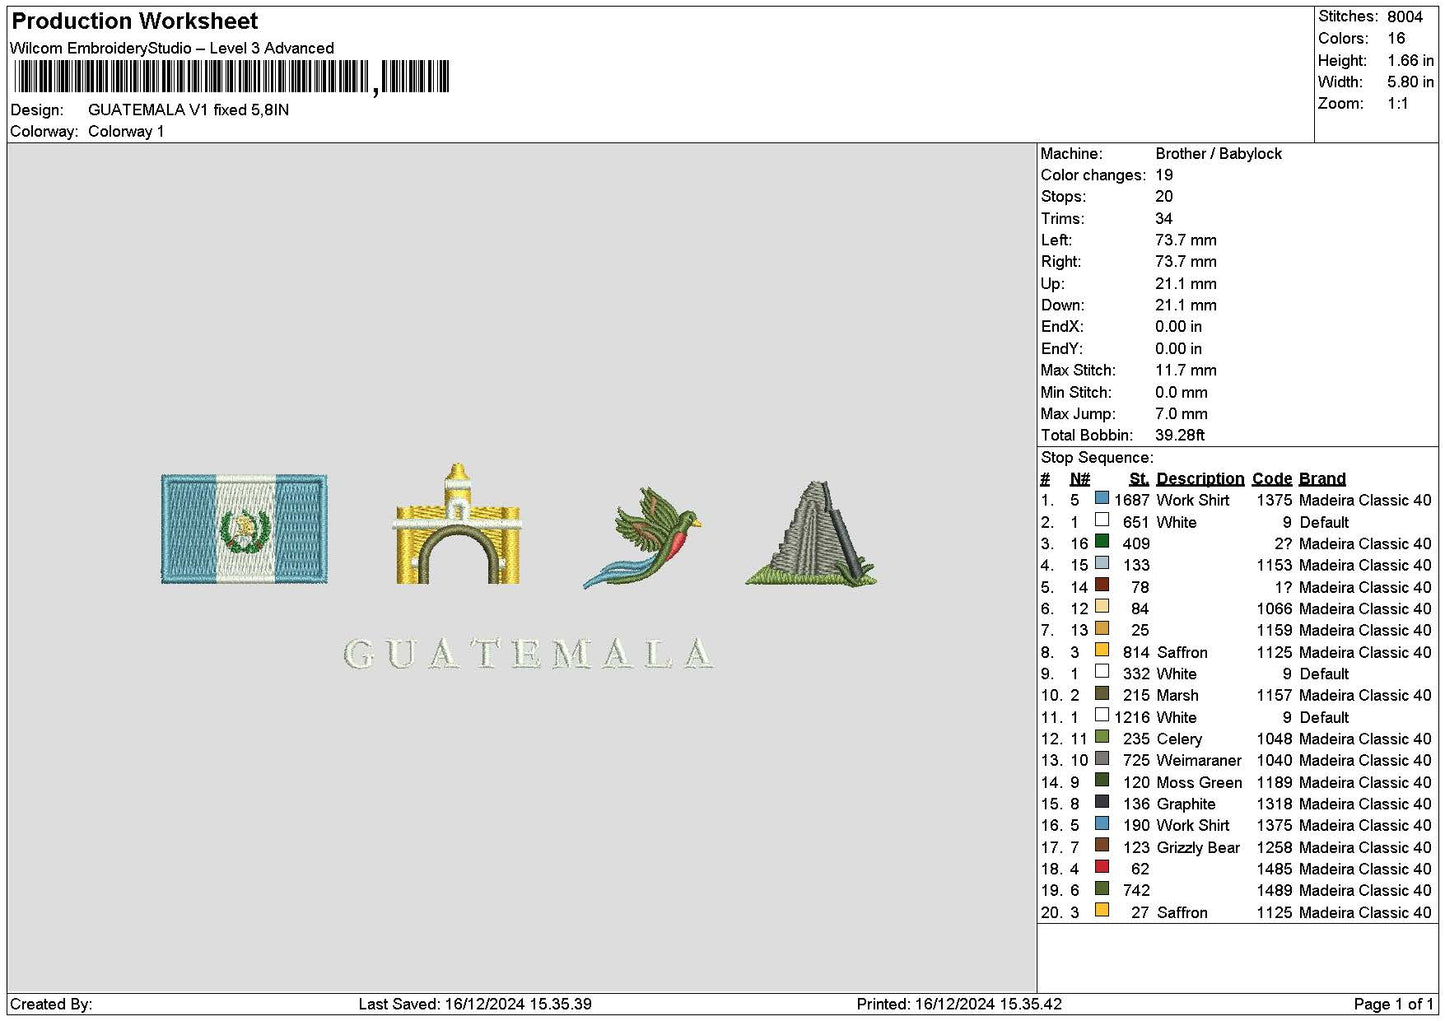Click the Color changes value 19
The image size is (1445, 1021).
click(x=1164, y=175)
